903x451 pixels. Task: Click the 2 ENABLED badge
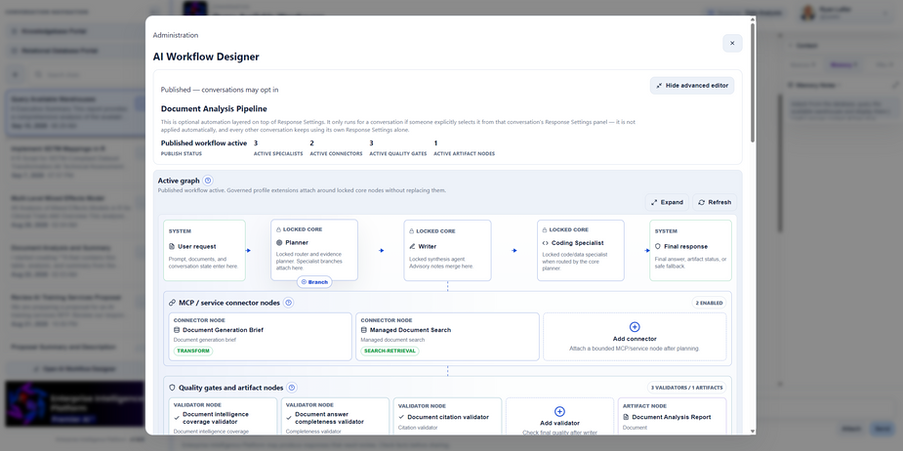pos(709,302)
